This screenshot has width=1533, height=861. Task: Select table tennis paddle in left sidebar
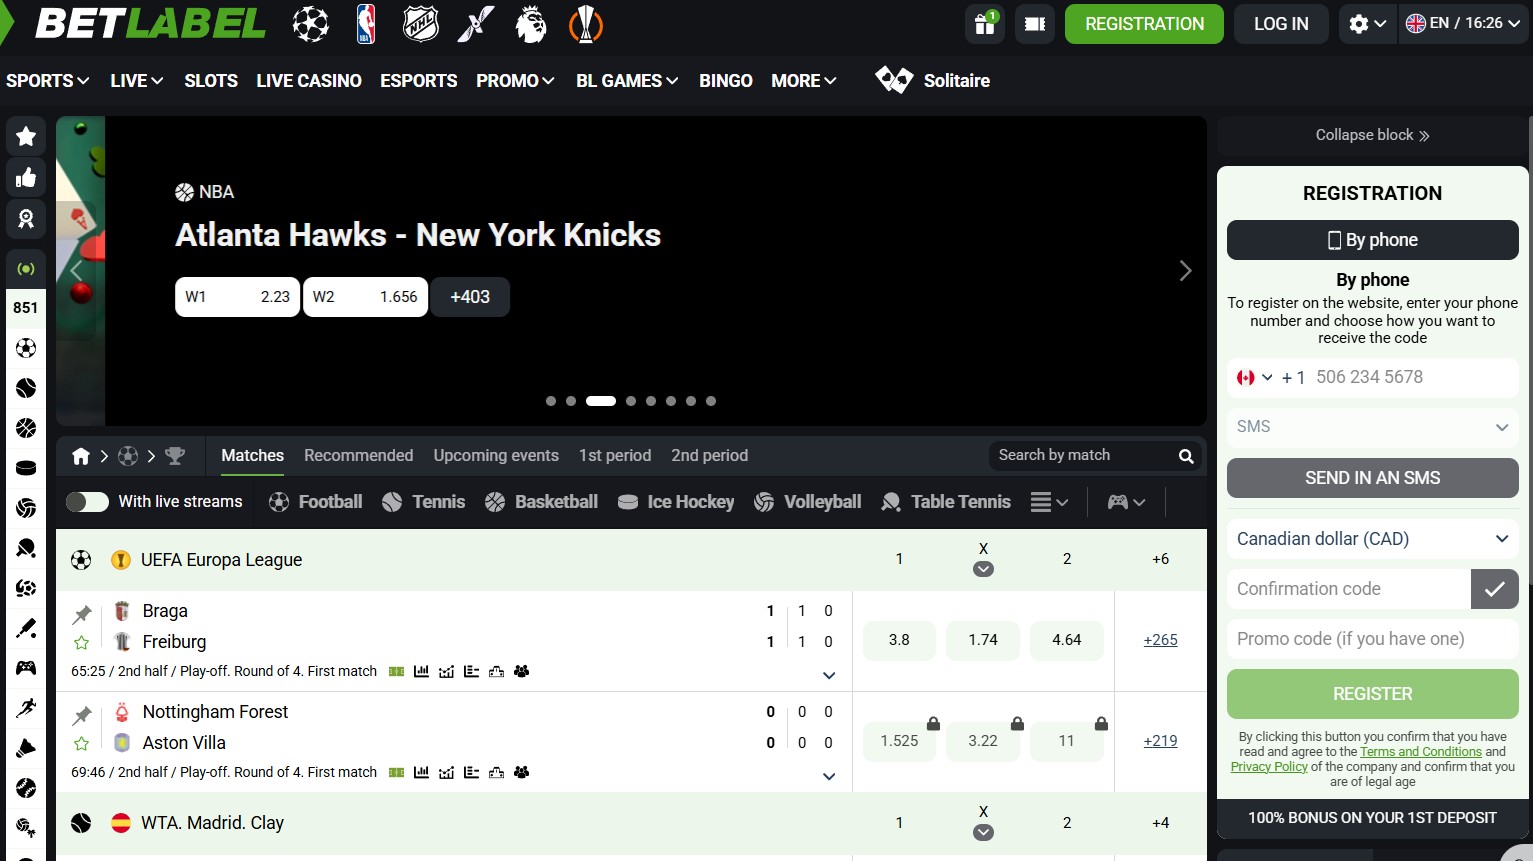[x=26, y=548]
